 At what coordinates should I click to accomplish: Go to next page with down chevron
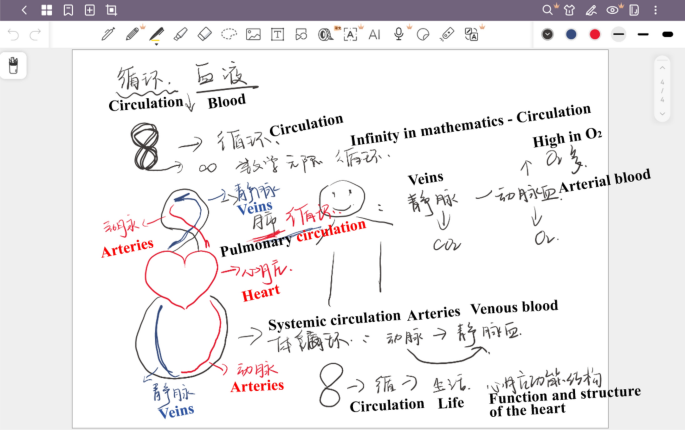coord(662,114)
